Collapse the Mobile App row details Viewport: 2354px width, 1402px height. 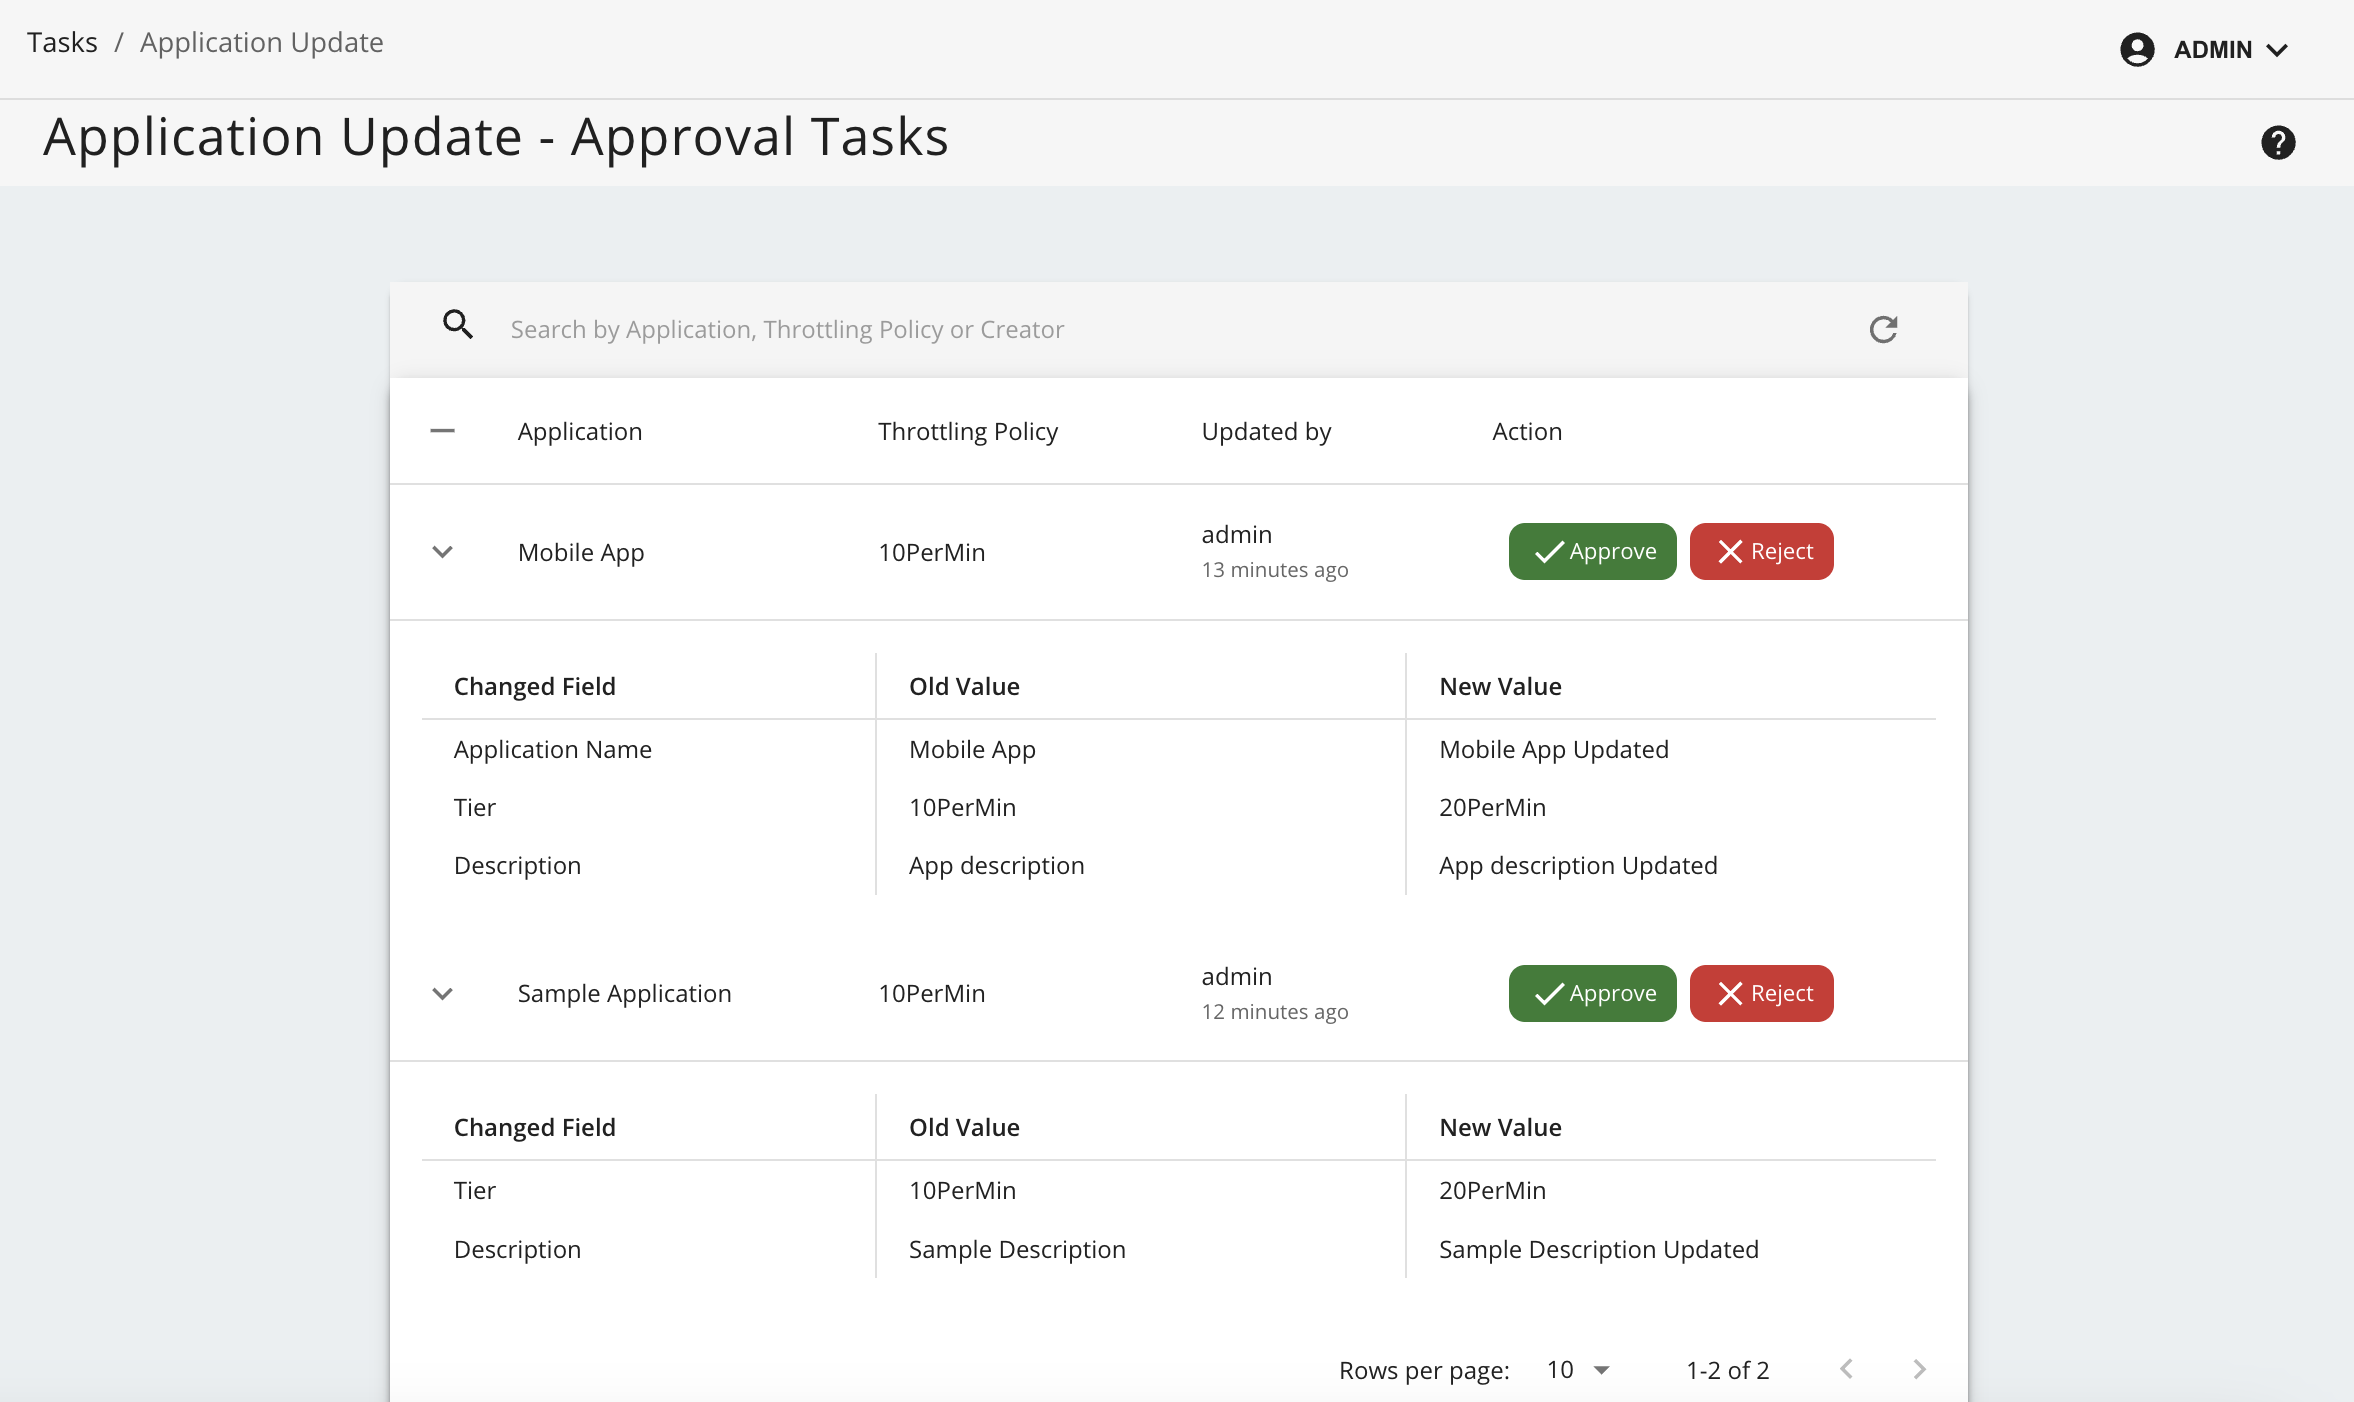point(442,552)
